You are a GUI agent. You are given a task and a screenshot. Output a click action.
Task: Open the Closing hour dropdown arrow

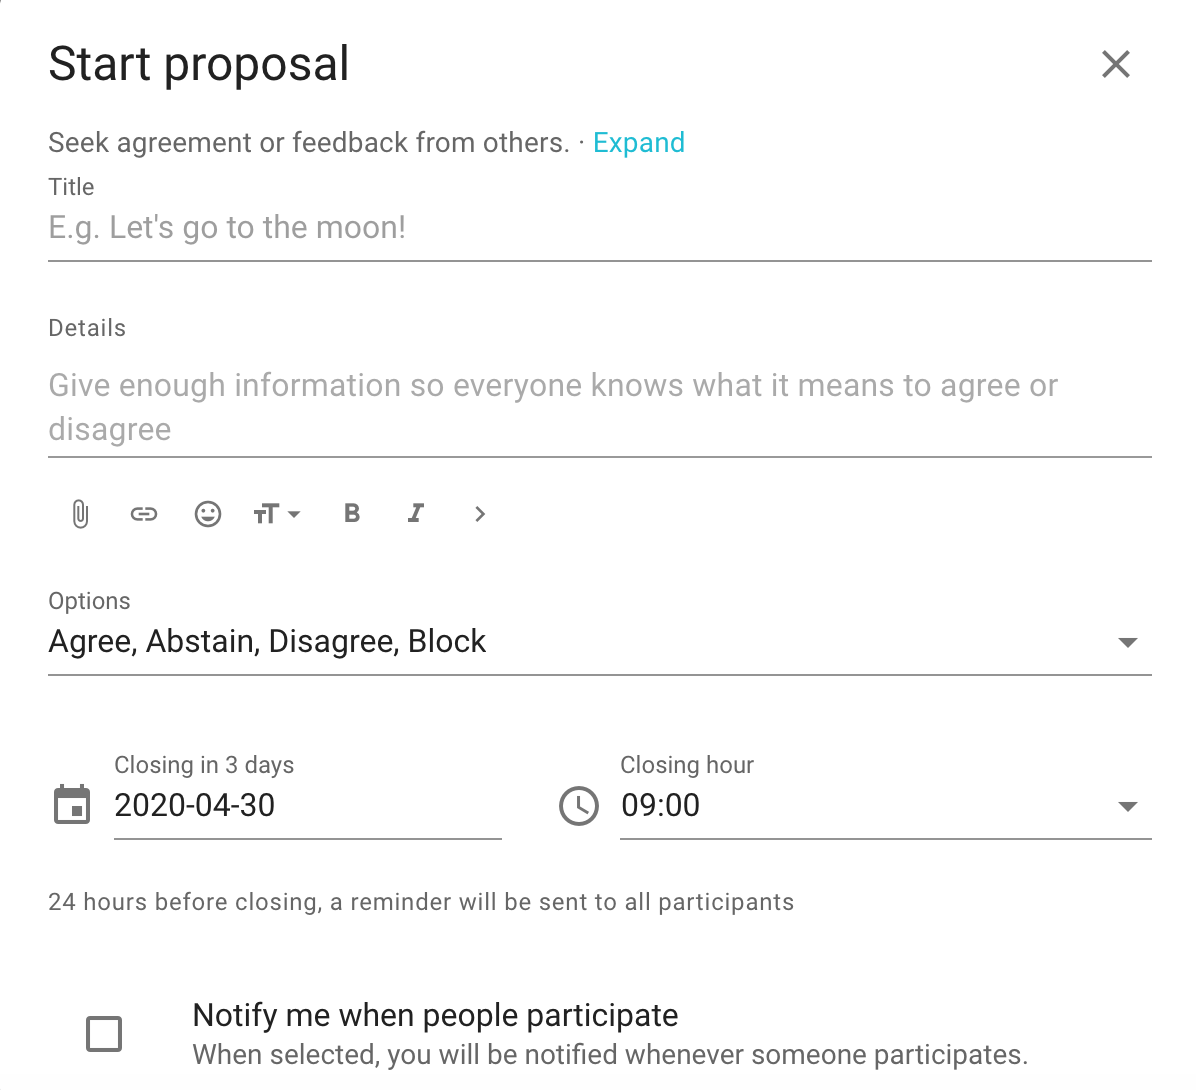(x=1128, y=806)
